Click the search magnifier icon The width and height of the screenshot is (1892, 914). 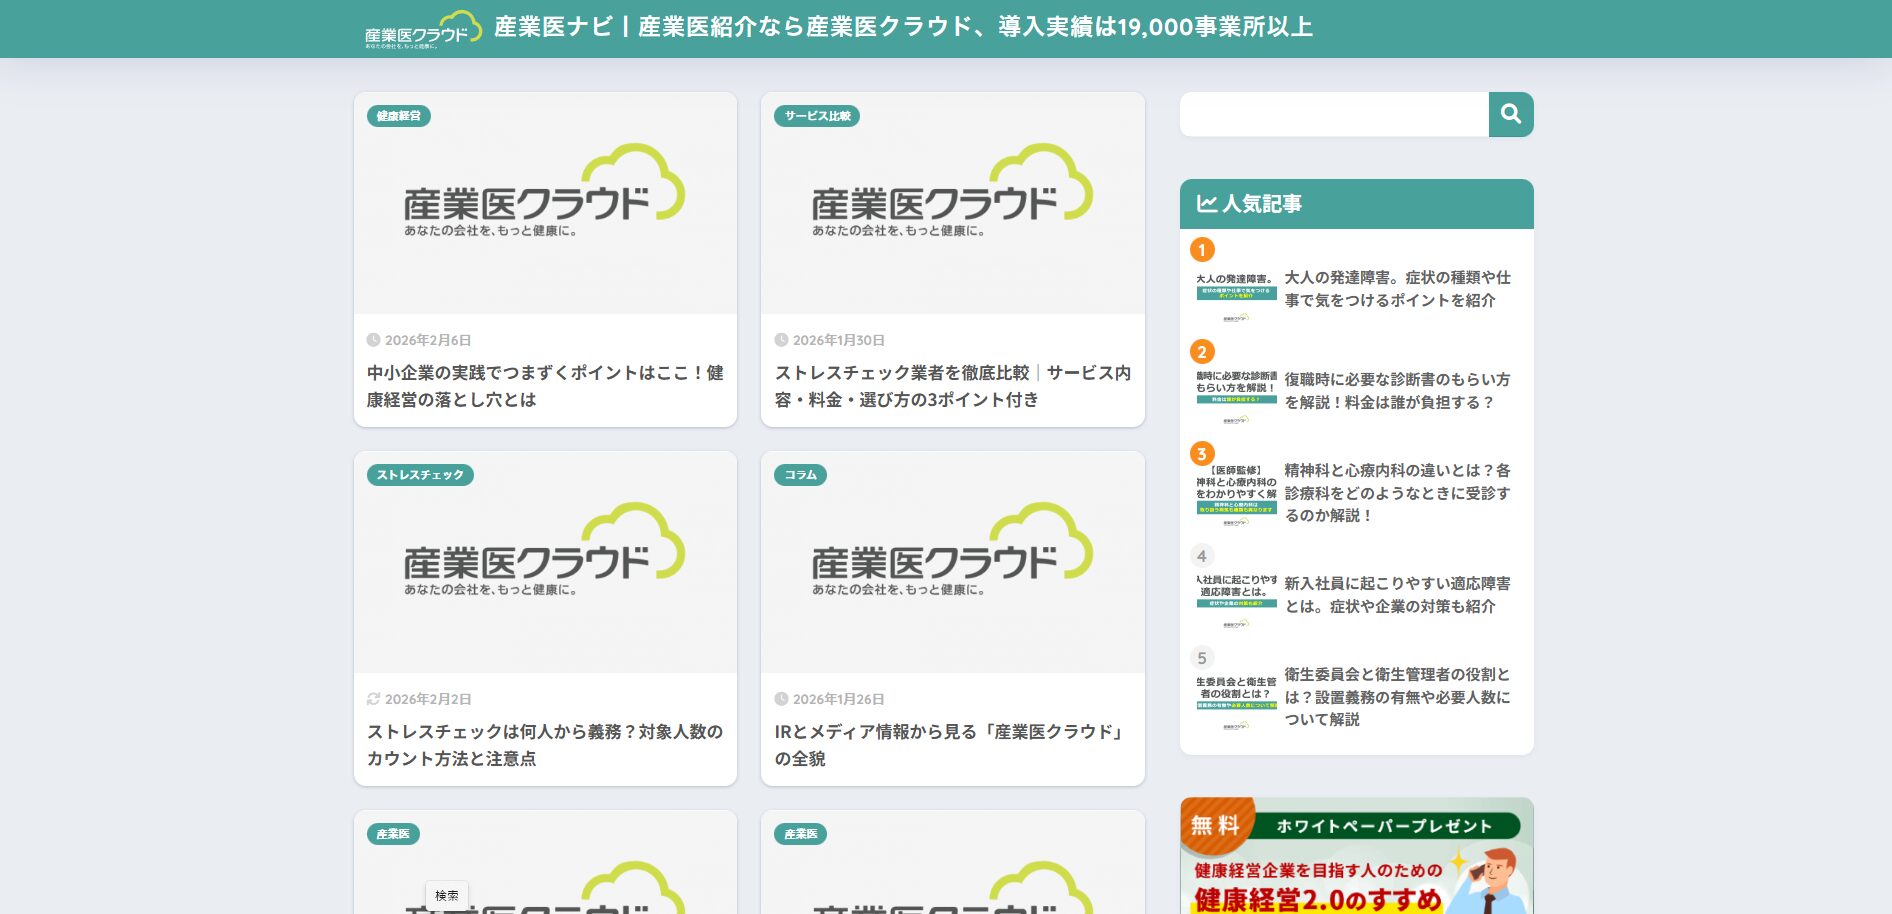pos(1510,114)
